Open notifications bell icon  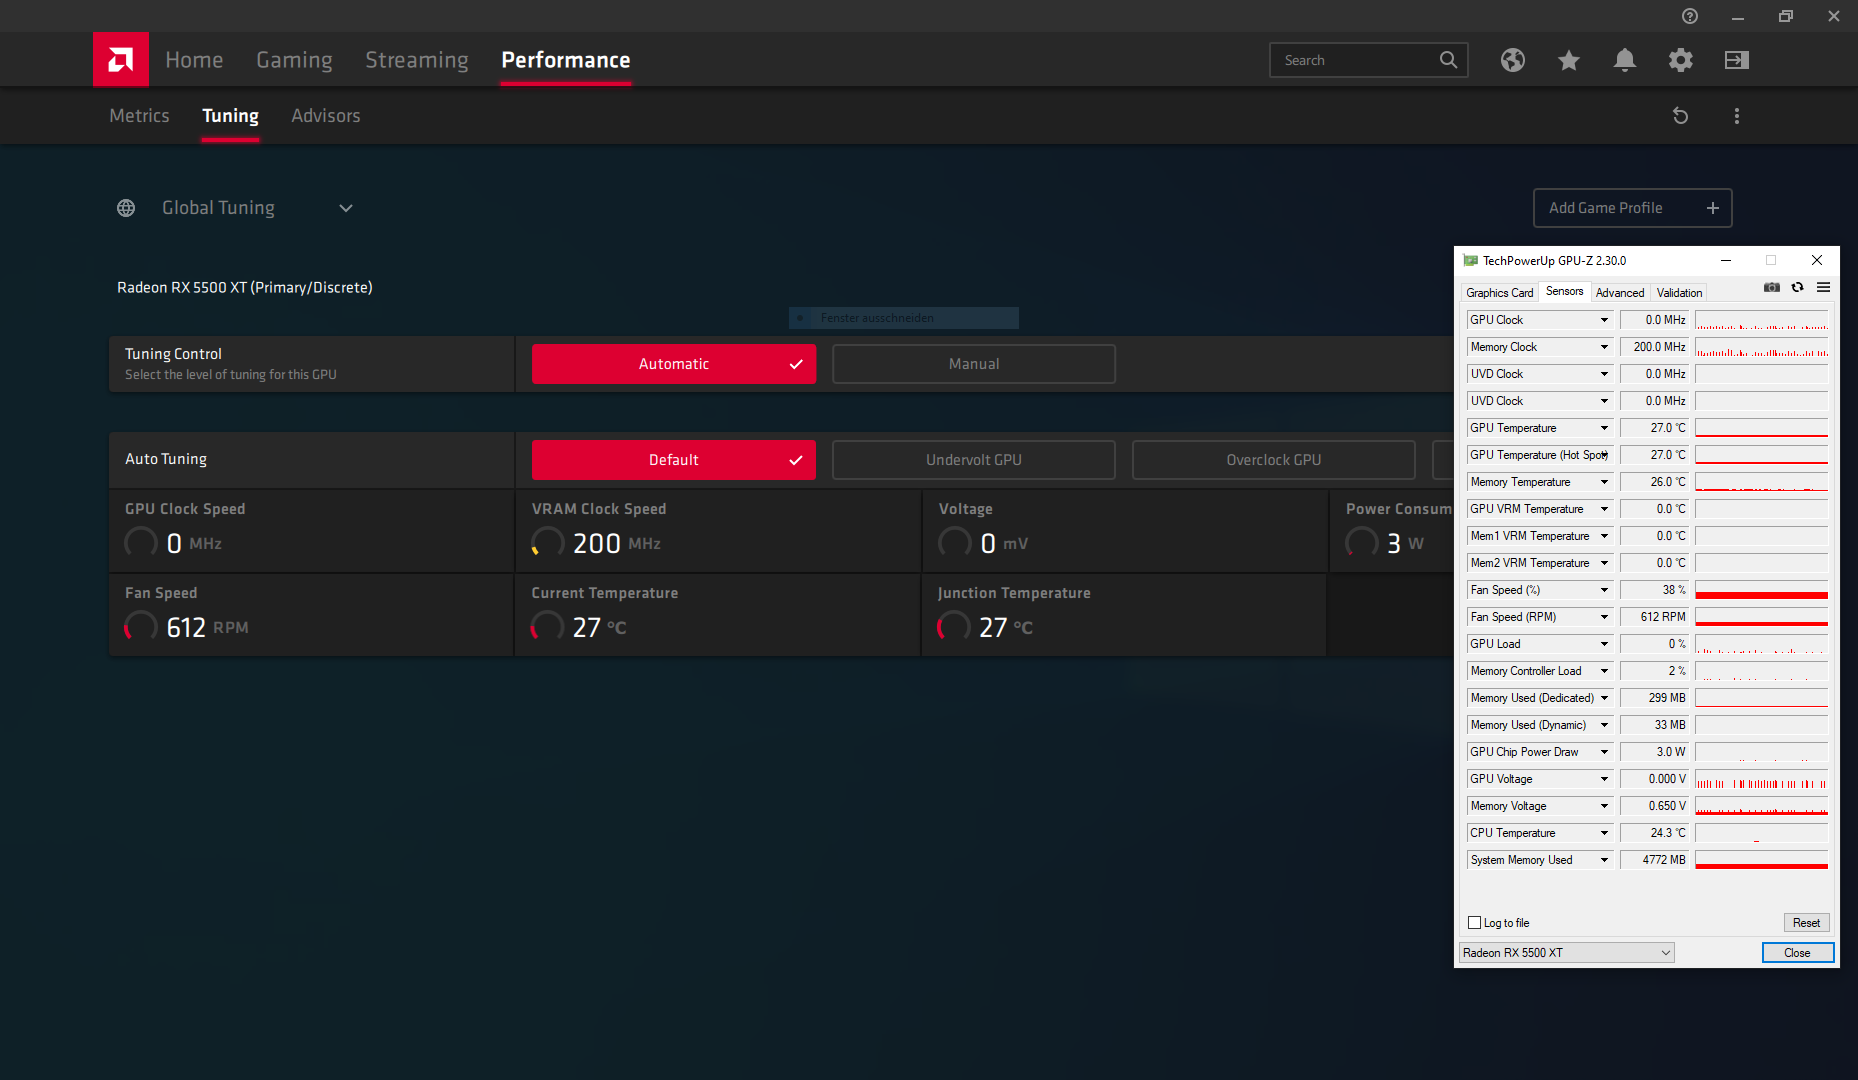pos(1625,60)
